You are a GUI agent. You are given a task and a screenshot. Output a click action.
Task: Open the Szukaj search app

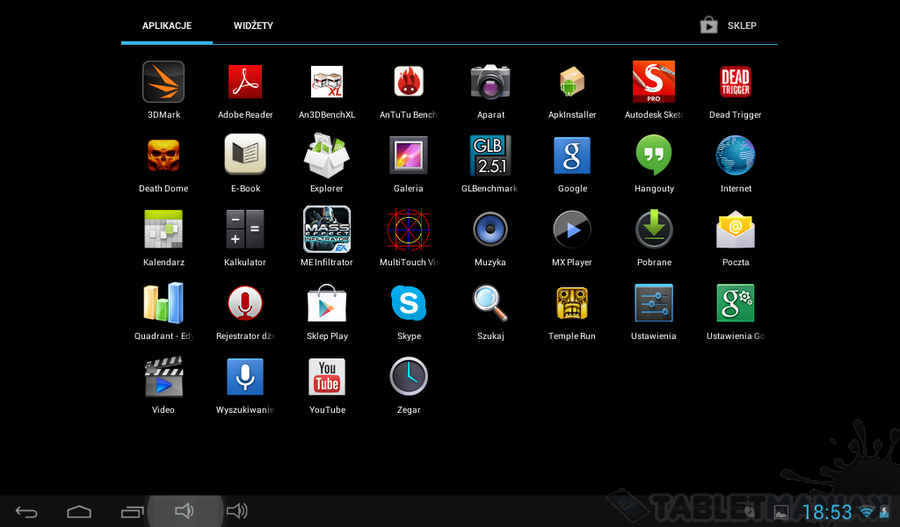[490, 303]
